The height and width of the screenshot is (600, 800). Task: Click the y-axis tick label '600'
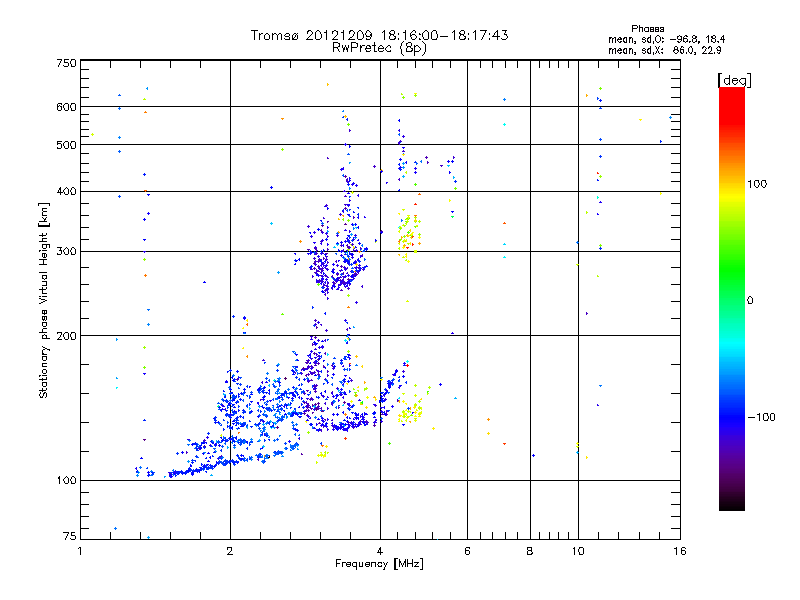(x=66, y=107)
